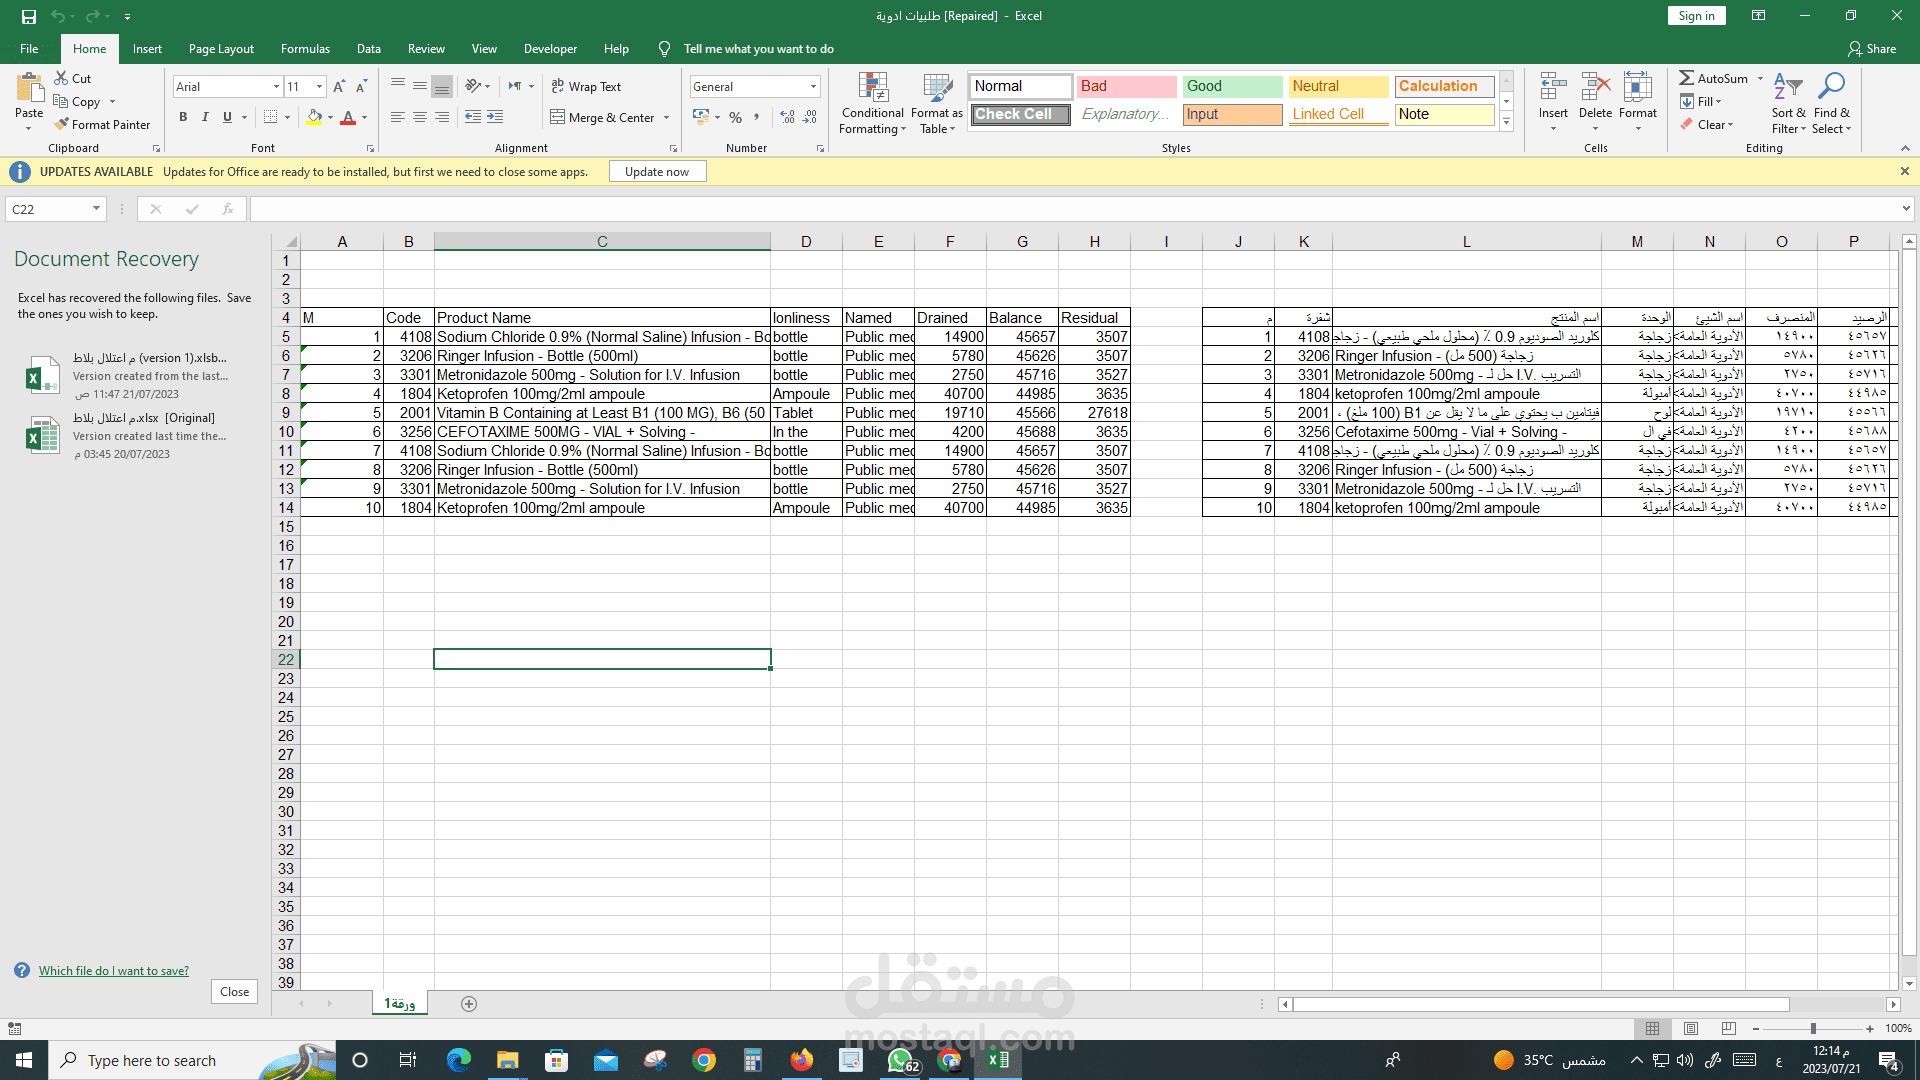The image size is (1920, 1080).
Task: Apply the Bad cell style swatch
Action: point(1126,86)
